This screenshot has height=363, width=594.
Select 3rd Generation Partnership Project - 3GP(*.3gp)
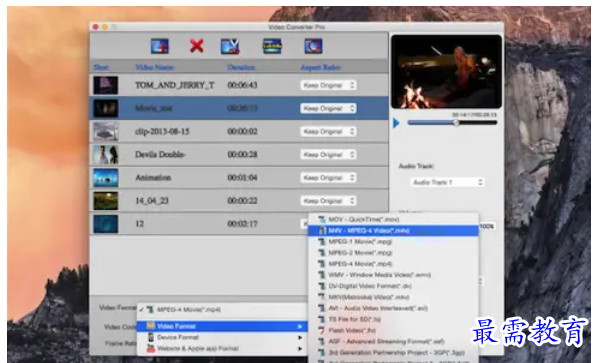tap(393, 353)
